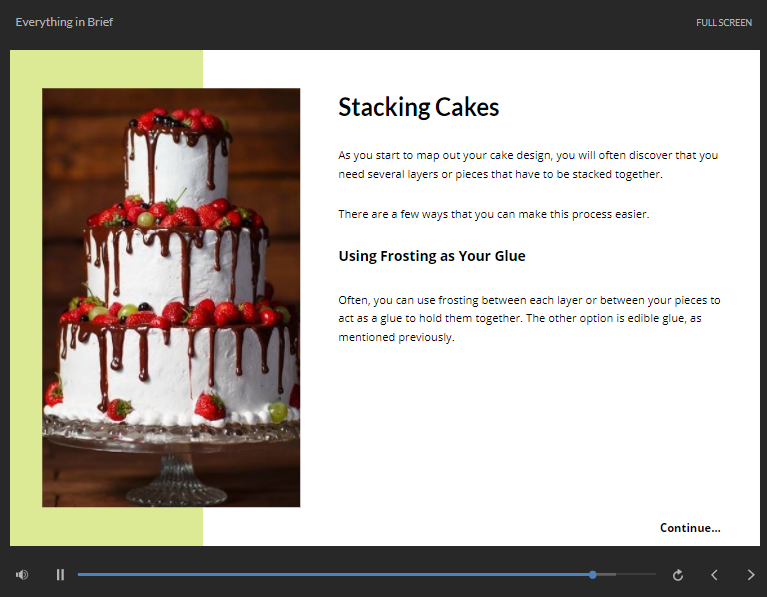Click the blue seekbar progress handle
Viewport: 767px width, 597px height.
pos(592,574)
